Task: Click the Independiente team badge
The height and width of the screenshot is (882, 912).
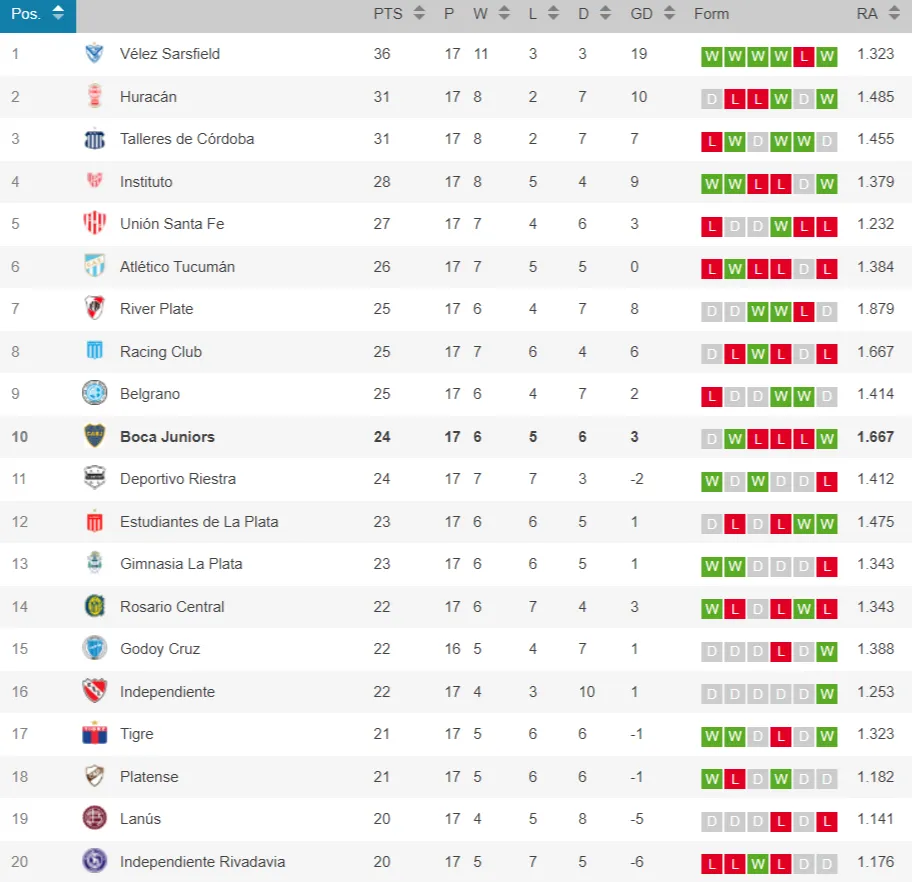Action: click(94, 691)
